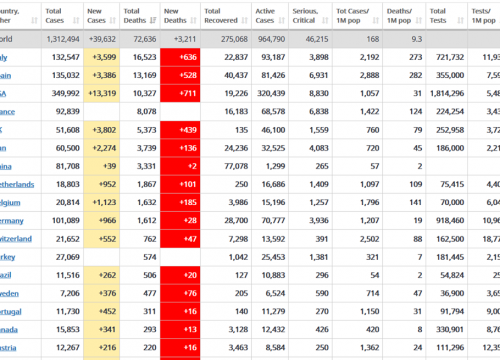Select total tests value 1,814,296
Screen dimensions: 500x360
pyautogui.click(x=447, y=93)
